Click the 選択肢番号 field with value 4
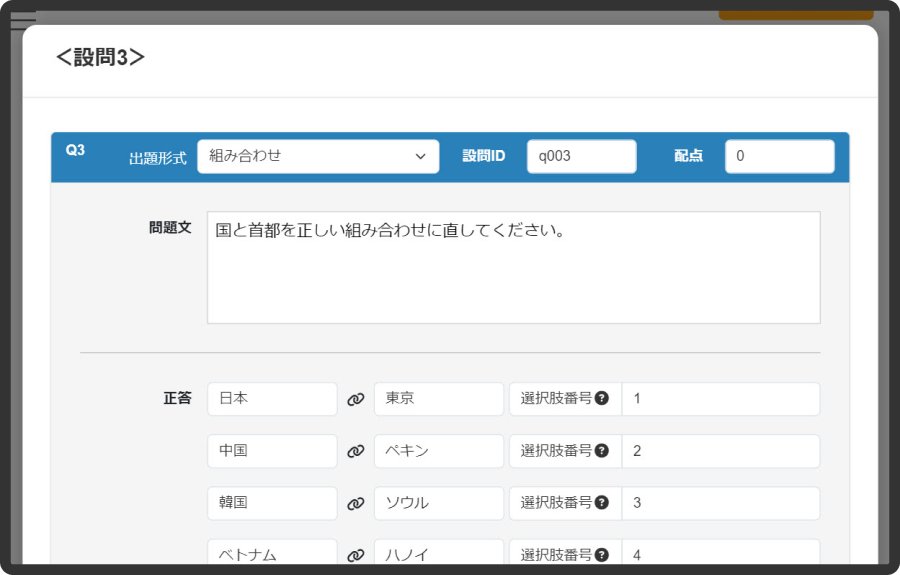Screen dimensions: 900x575 pyautogui.click(x=721, y=551)
